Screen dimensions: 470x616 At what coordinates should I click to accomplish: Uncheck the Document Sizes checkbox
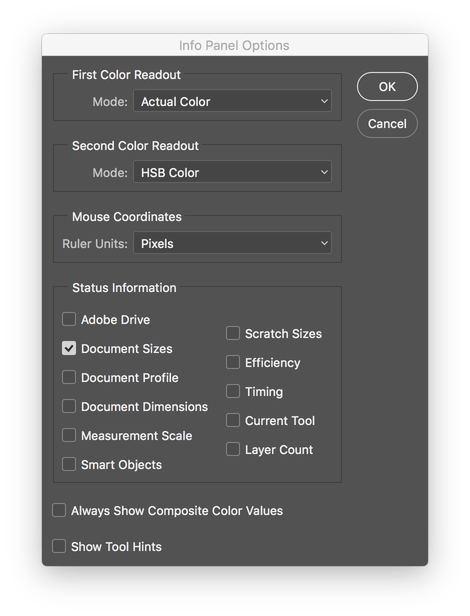click(x=69, y=348)
